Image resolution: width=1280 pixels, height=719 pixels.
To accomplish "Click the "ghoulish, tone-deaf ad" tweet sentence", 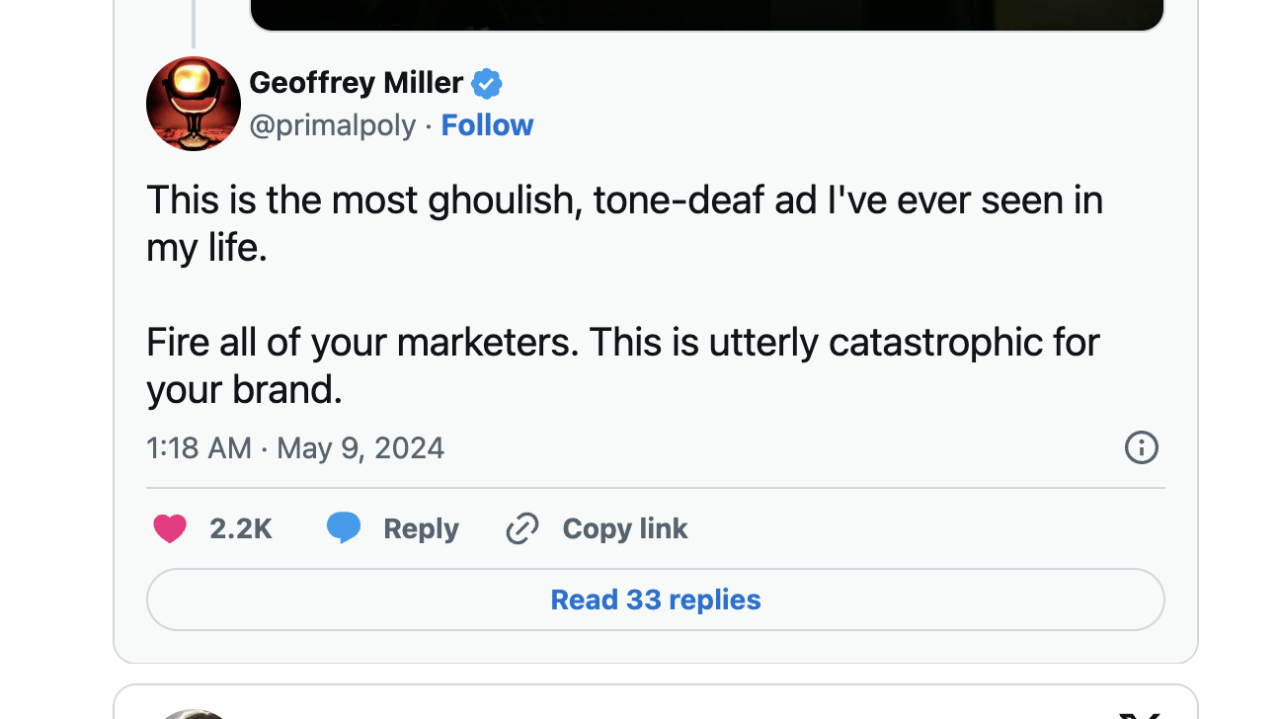I will tap(624, 223).
